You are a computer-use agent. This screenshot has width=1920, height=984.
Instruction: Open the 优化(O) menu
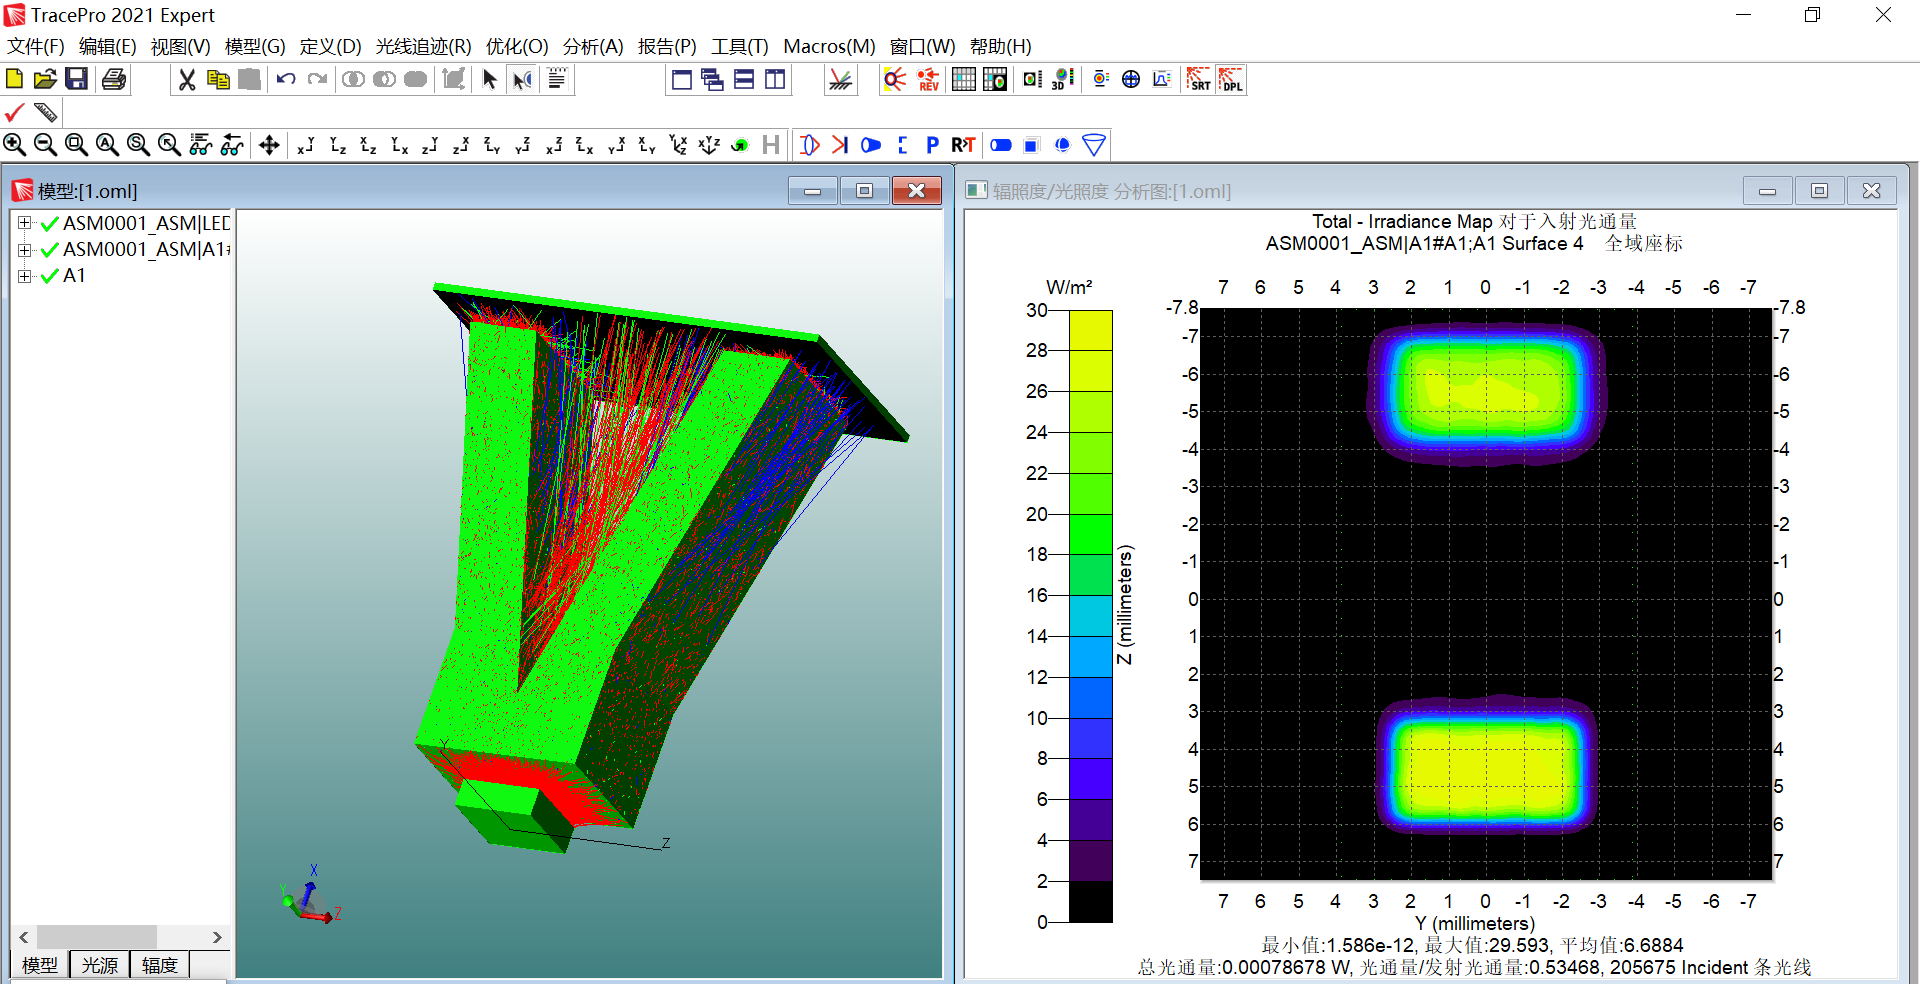click(x=517, y=46)
